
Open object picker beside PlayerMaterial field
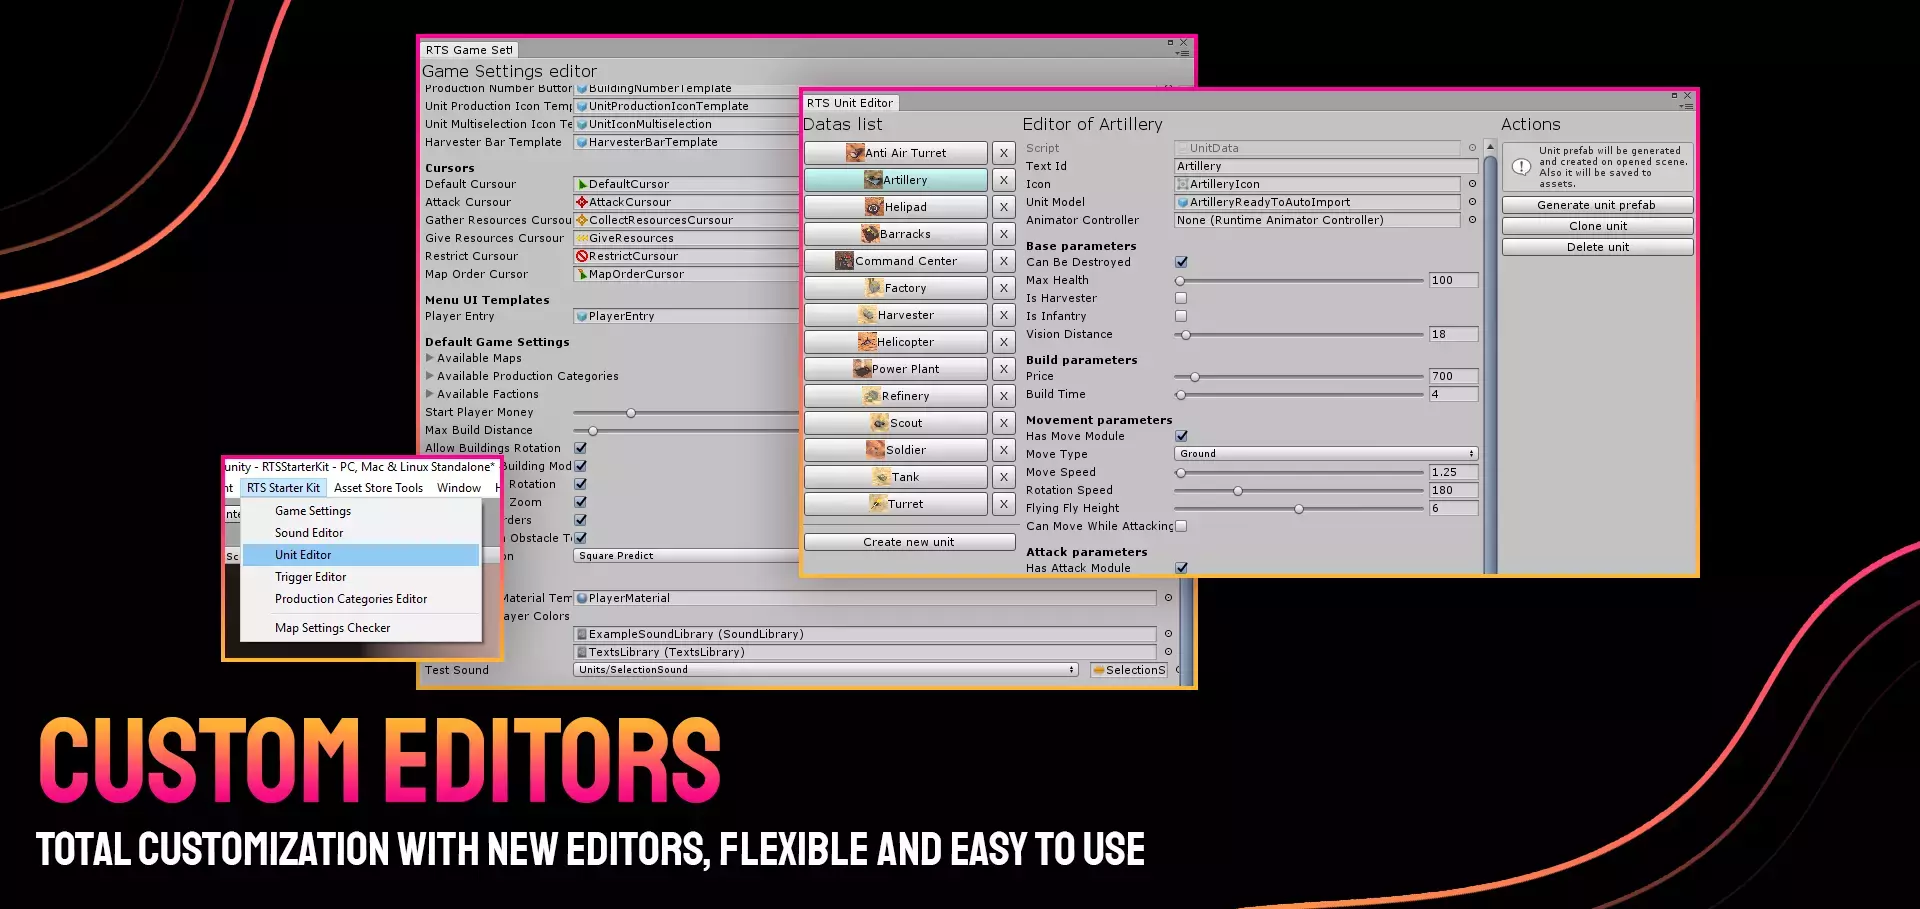(1168, 598)
